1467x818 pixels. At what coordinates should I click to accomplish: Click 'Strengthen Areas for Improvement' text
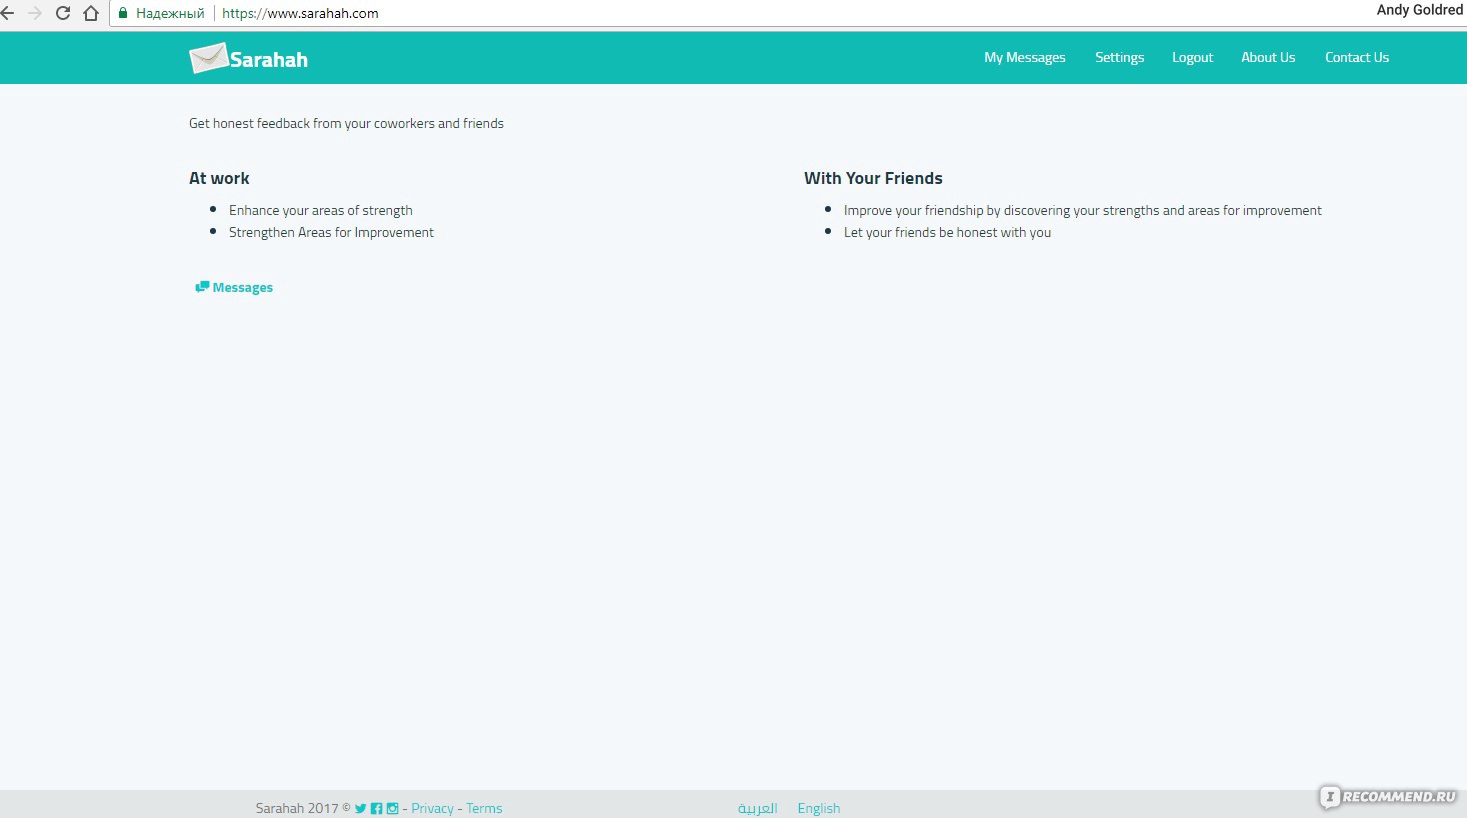click(x=331, y=232)
